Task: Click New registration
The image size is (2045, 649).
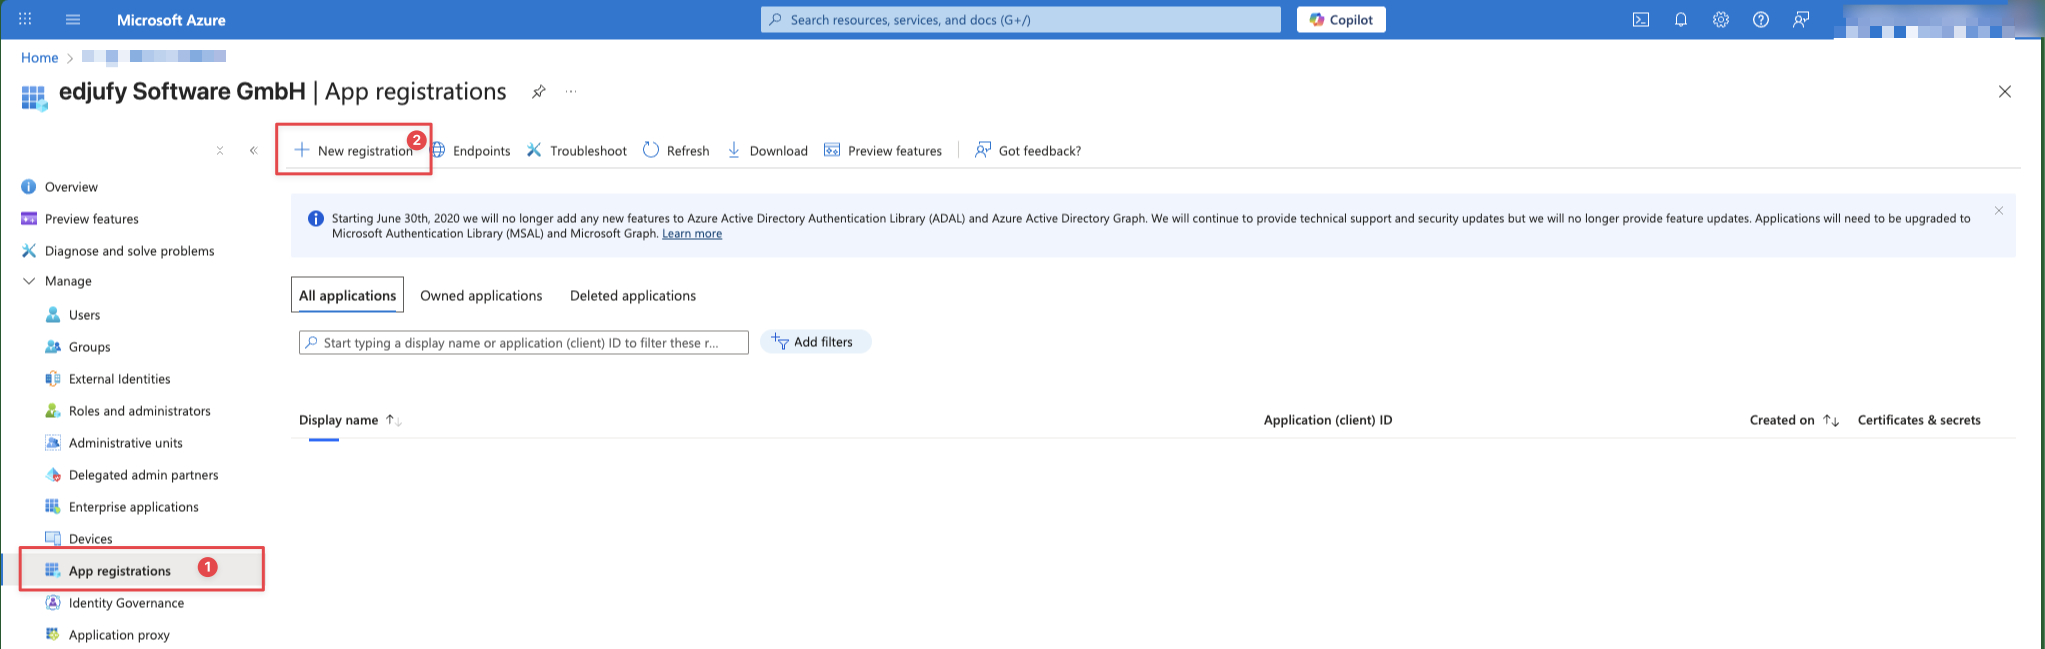Action: [354, 150]
